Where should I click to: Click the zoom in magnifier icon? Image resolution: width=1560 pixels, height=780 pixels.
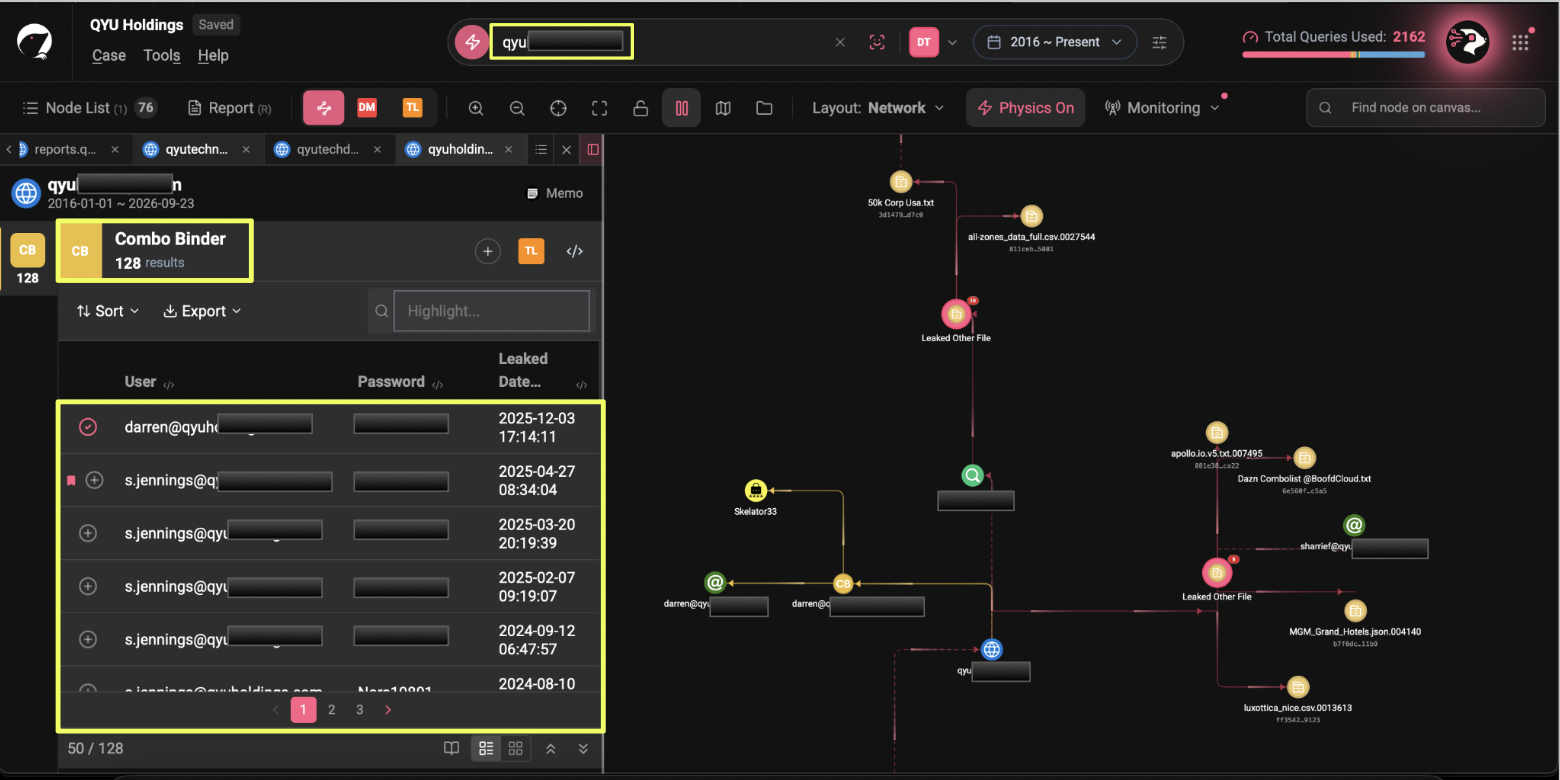coord(476,108)
